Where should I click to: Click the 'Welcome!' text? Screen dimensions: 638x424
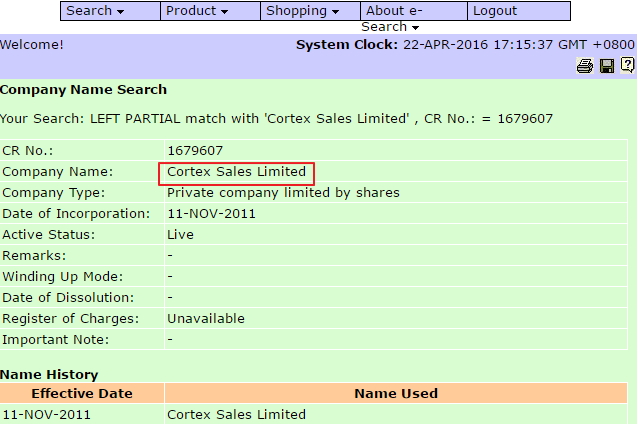(32, 44)
